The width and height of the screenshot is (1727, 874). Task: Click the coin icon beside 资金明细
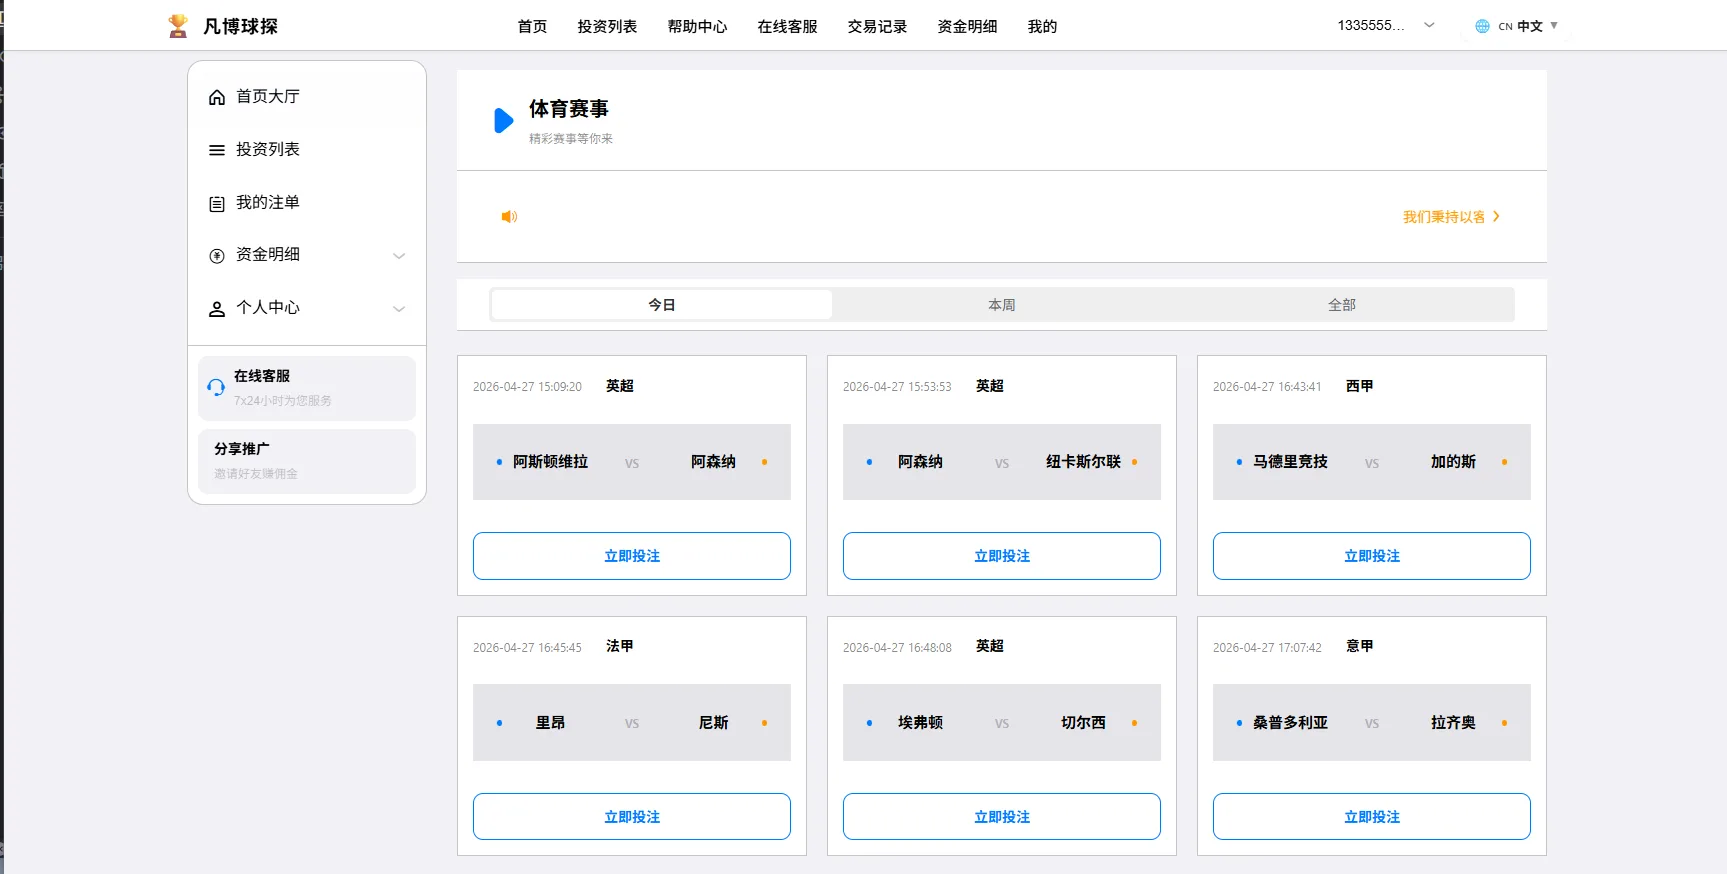click(x=216, y=256)
